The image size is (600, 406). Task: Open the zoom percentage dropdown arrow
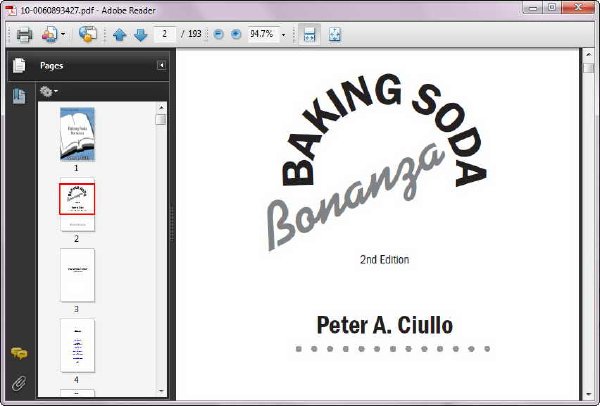(x=284, y=35)
